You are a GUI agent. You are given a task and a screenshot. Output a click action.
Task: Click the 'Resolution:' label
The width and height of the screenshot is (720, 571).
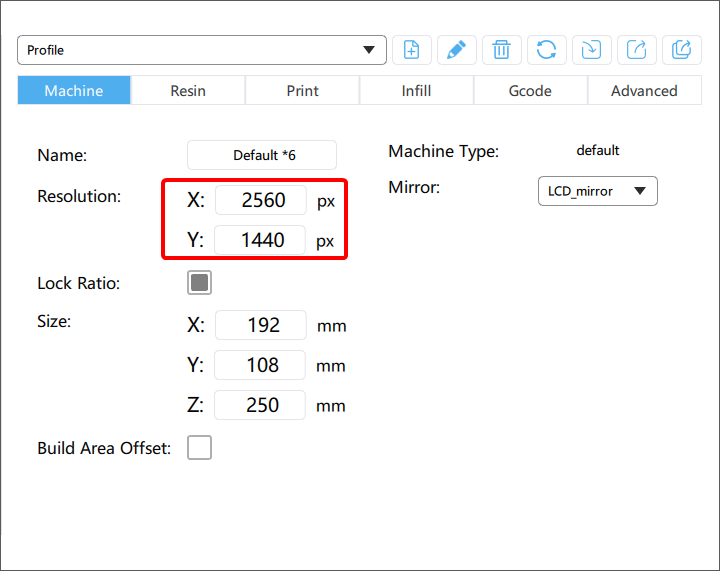[79, 196]
